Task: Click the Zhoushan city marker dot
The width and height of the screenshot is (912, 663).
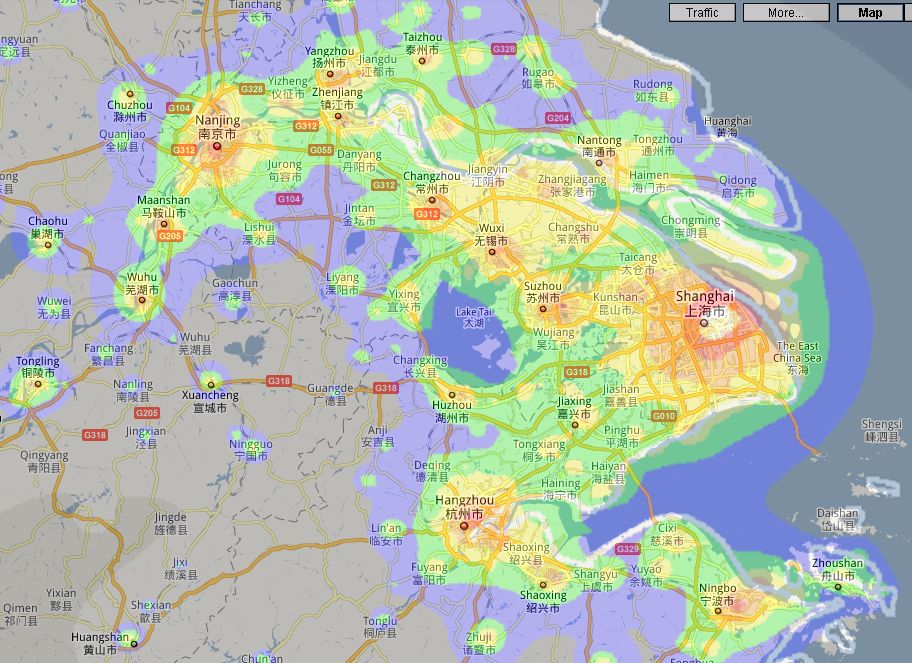Action: click(836, 588)
